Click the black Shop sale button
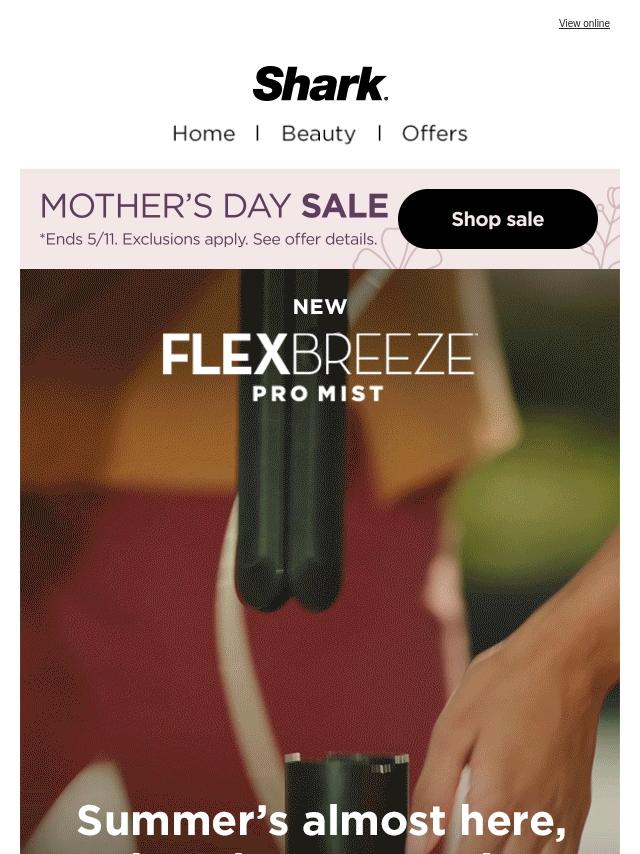 click(498, 219)
